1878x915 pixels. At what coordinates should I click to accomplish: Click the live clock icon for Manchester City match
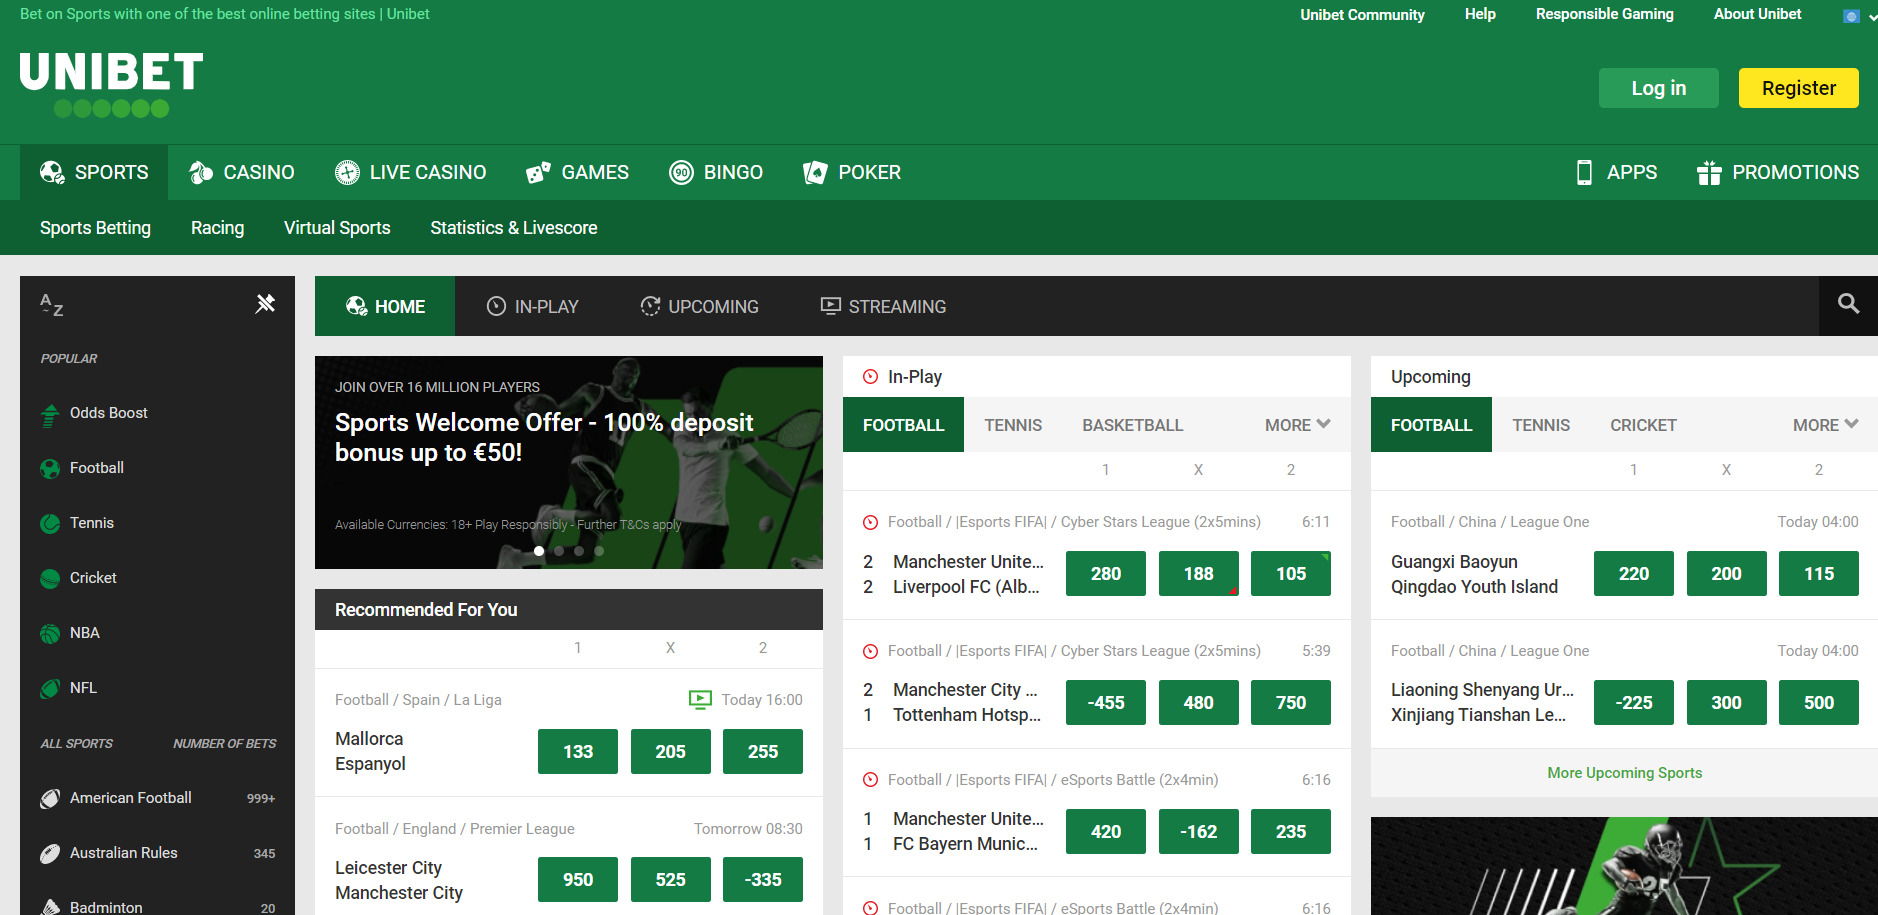(x=870, y=651)
